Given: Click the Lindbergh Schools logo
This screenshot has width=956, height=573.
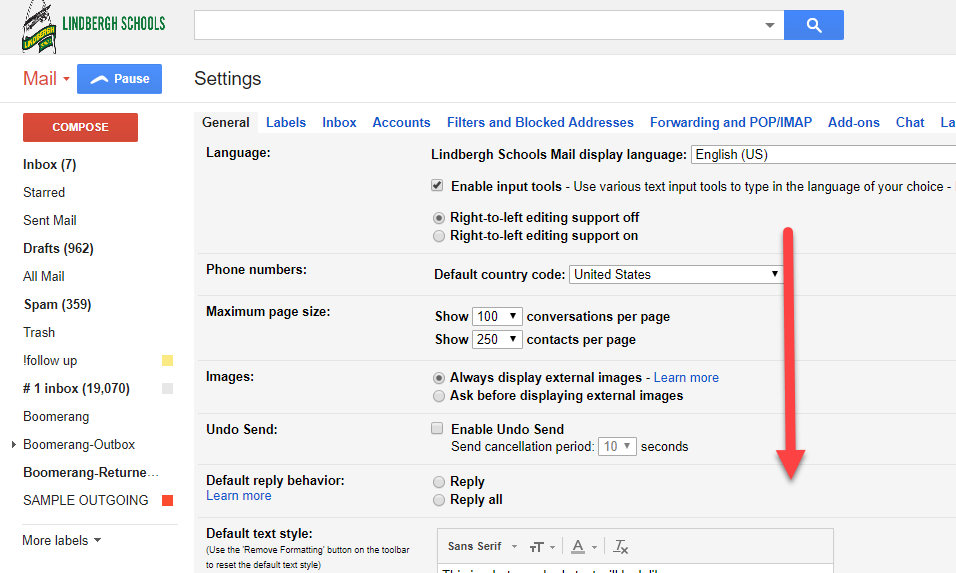Looking at the screenshot, I should [94, 27].
